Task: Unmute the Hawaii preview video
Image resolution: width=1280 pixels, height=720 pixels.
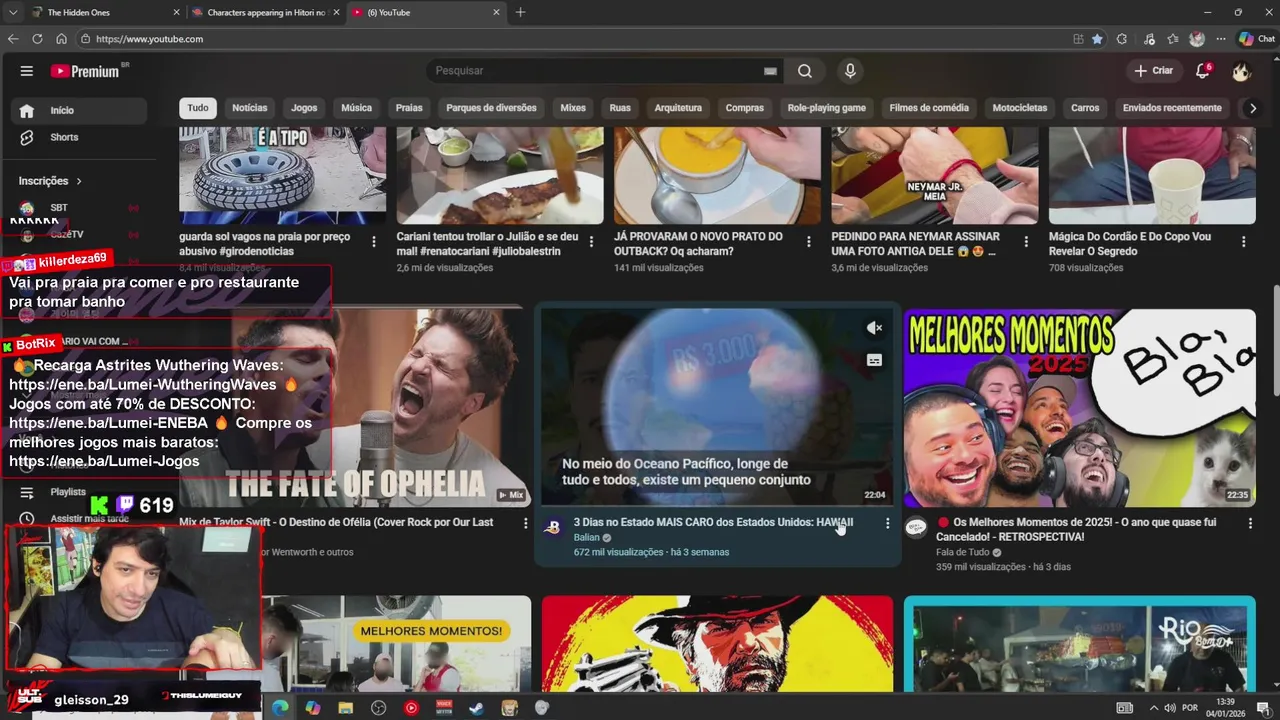Action: coord(874,328)
